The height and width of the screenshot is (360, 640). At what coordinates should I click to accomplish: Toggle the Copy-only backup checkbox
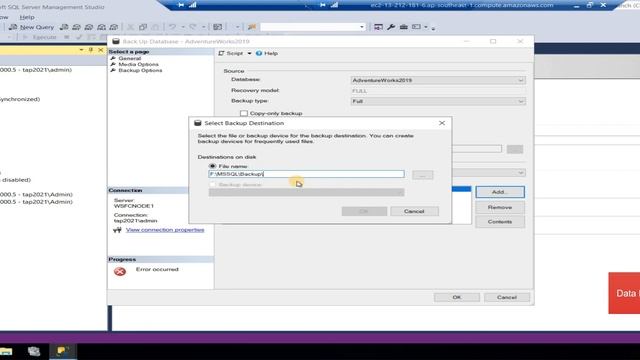244,113
